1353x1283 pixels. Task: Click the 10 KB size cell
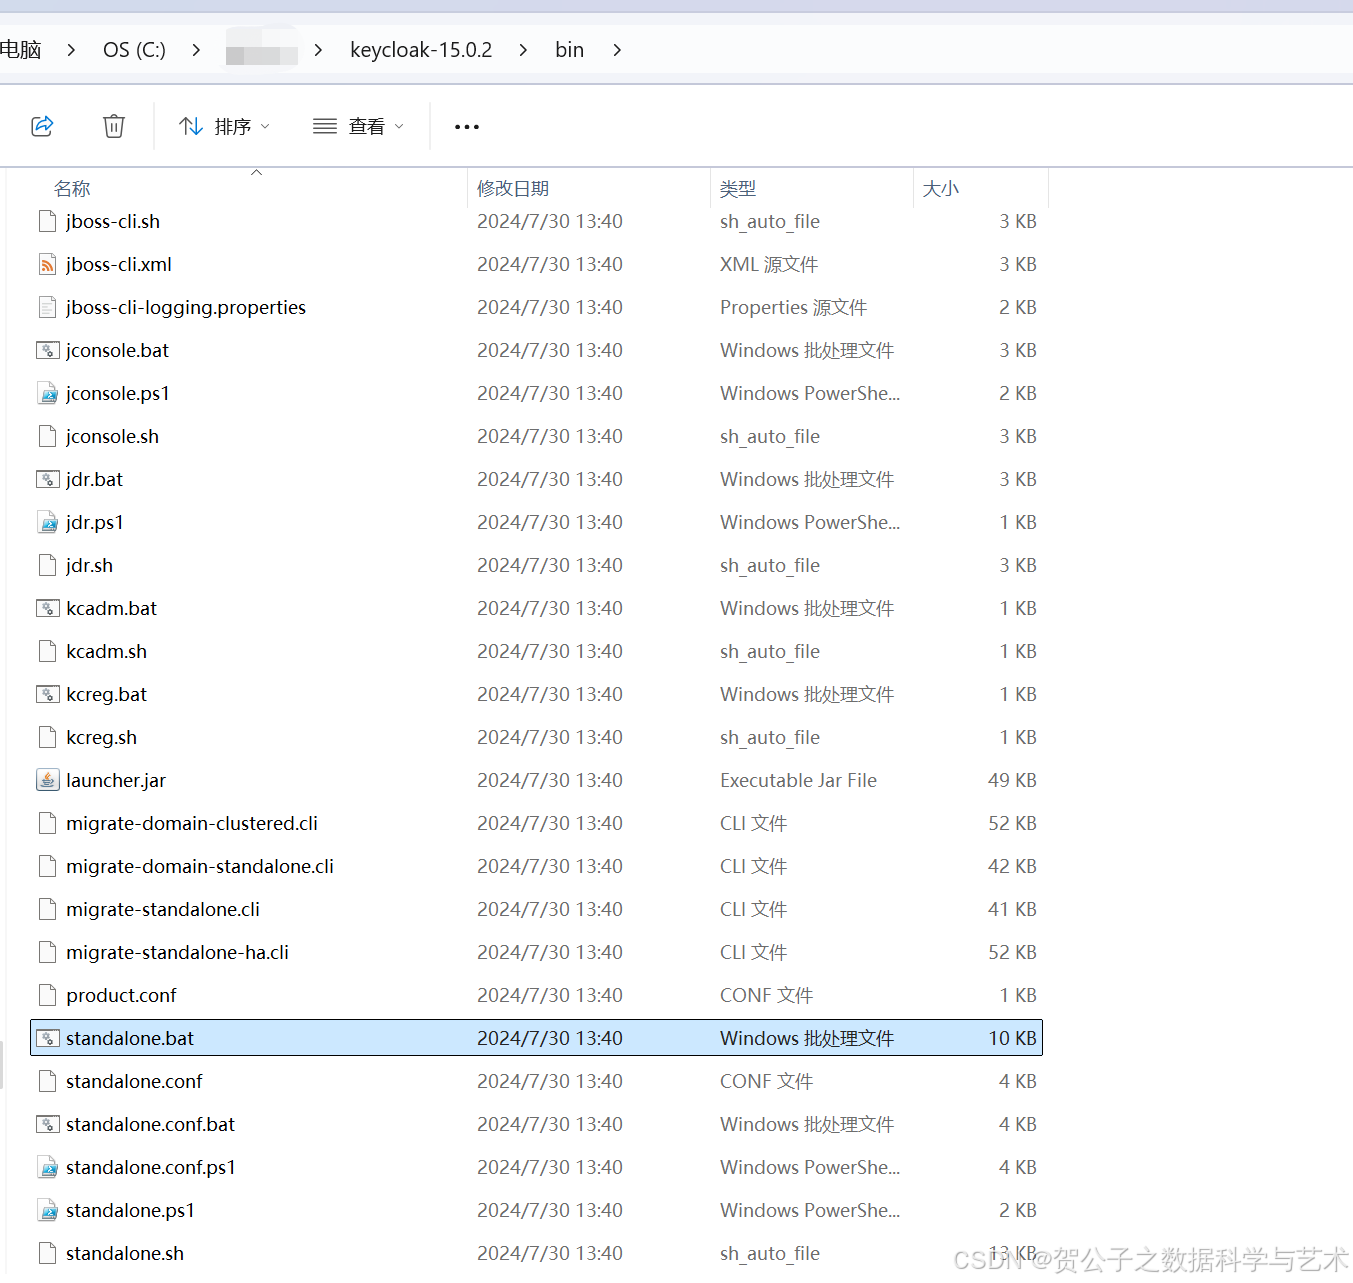1012,1038
